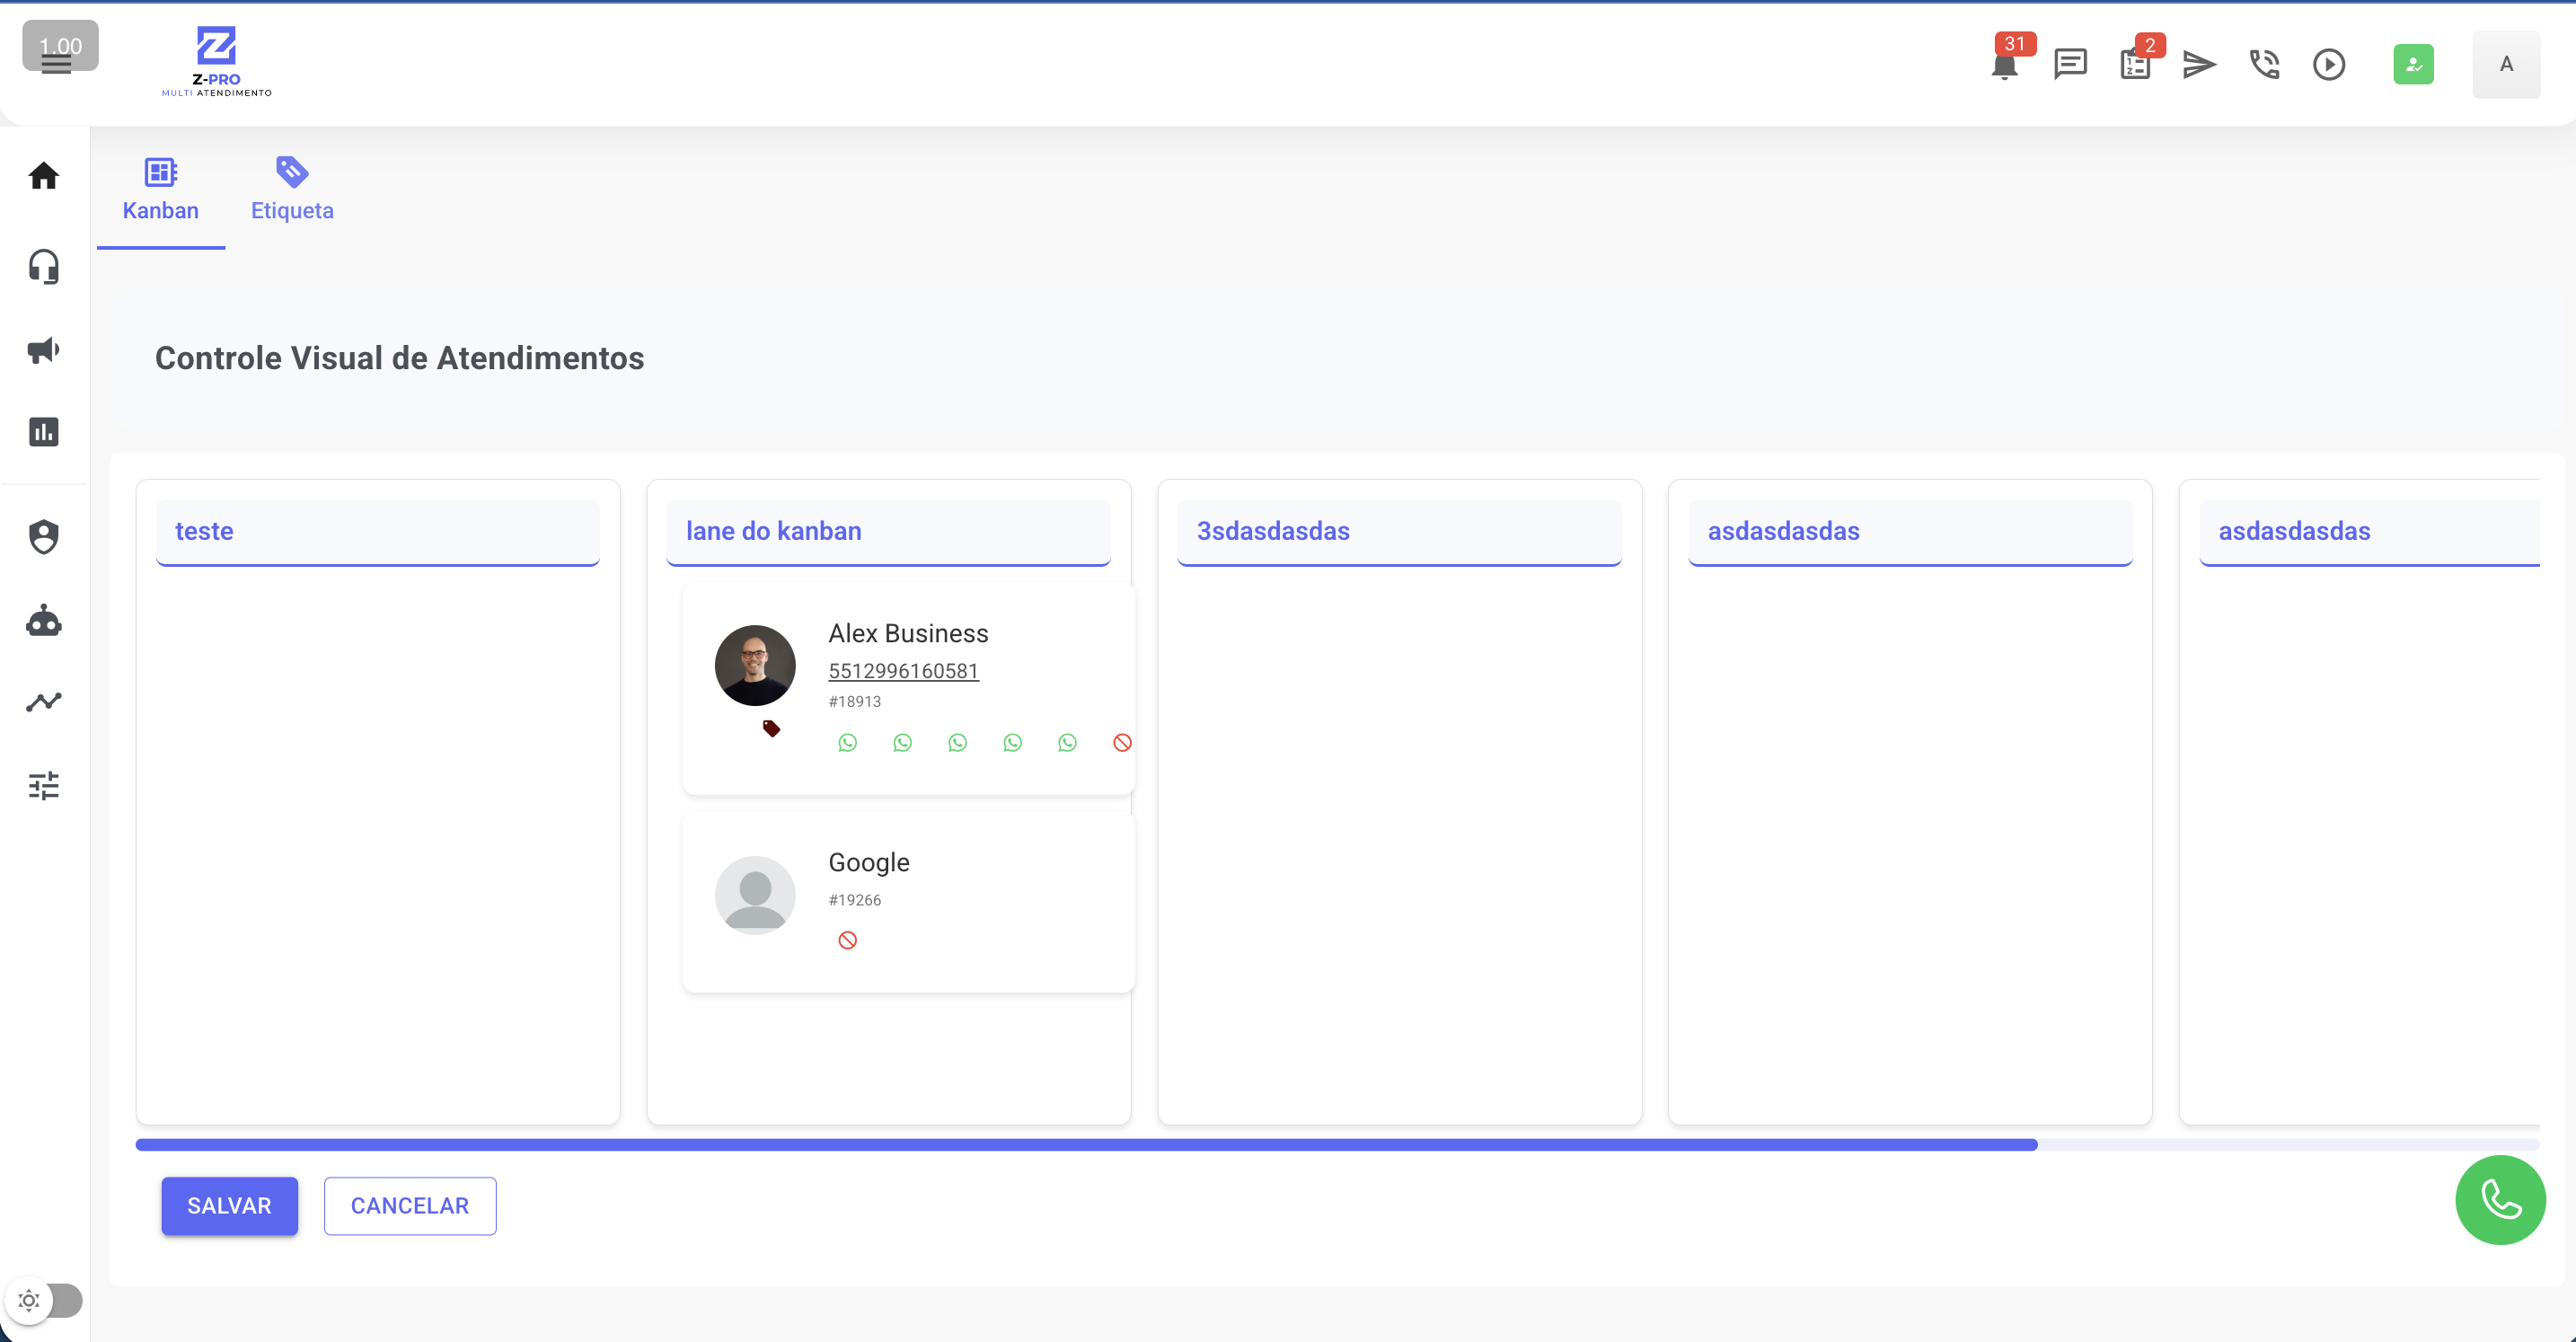Open the notifications bell with 31 alerts
Image resolution: width=2576 pixels, height=1342 pixels.
coord(2003,64)
